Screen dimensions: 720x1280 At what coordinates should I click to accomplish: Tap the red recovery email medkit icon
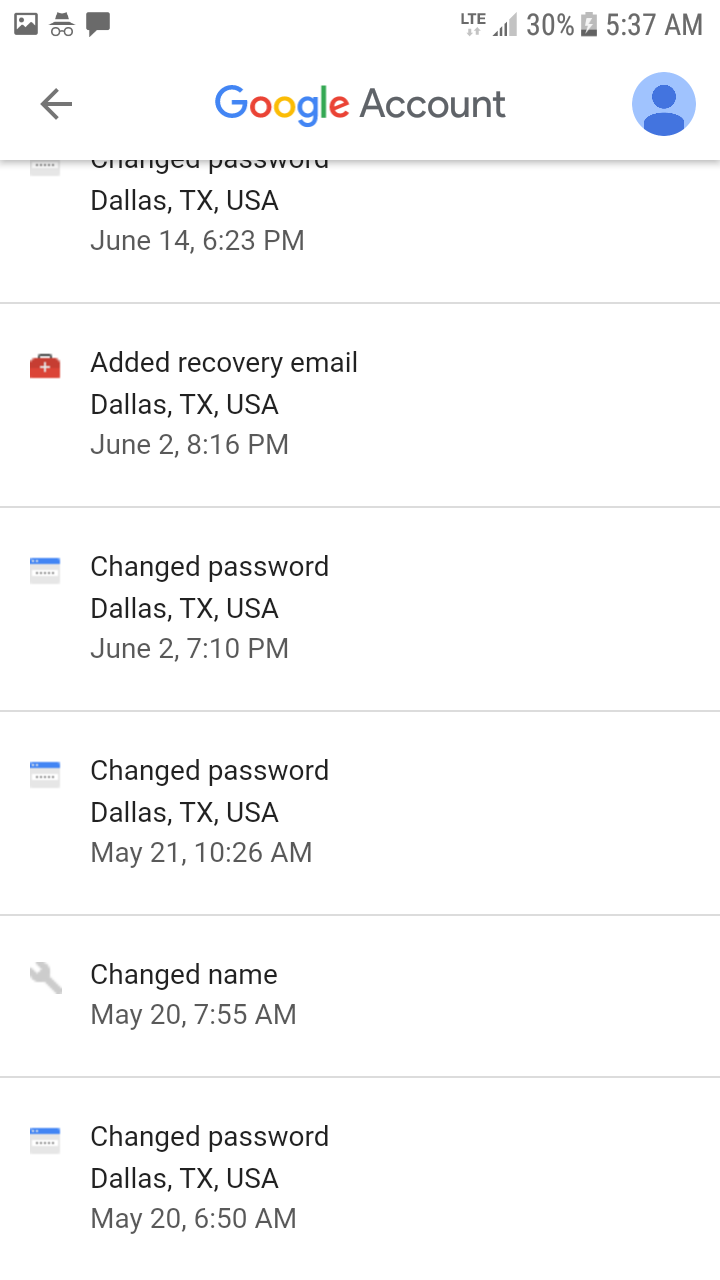[x=45, y=366]
